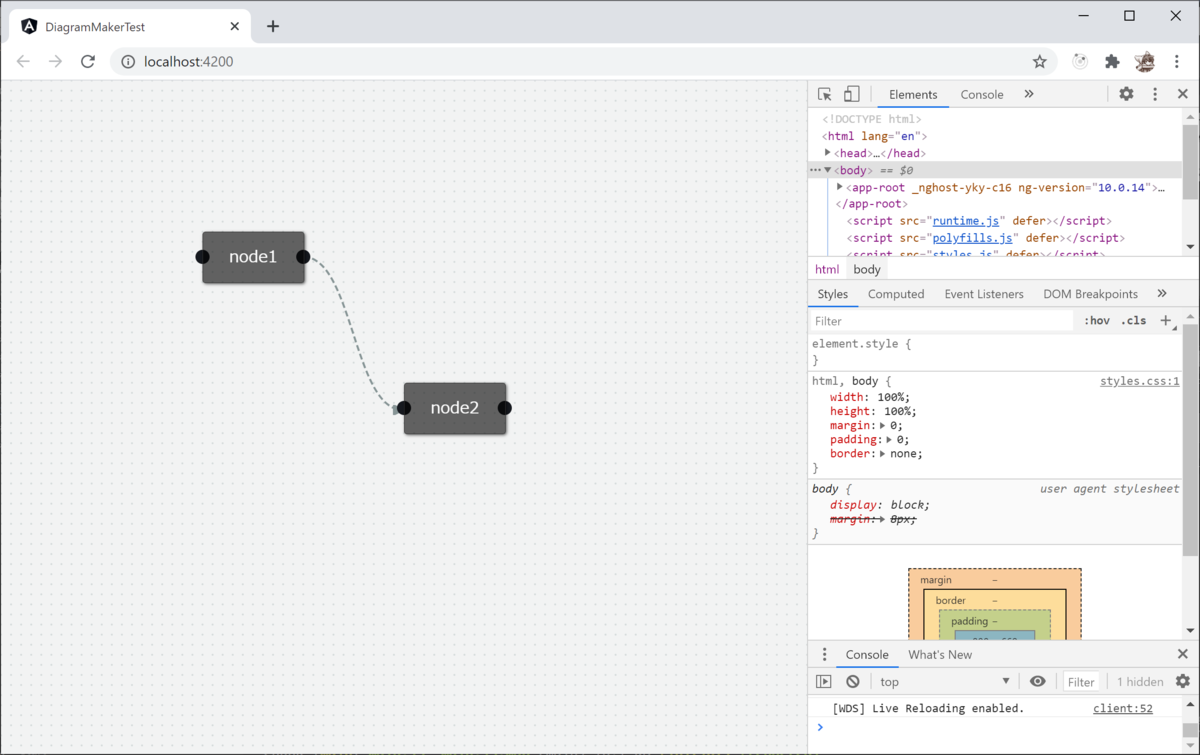Open the Computed tab
Viewport: 1200px width, 755px height.
896,294
